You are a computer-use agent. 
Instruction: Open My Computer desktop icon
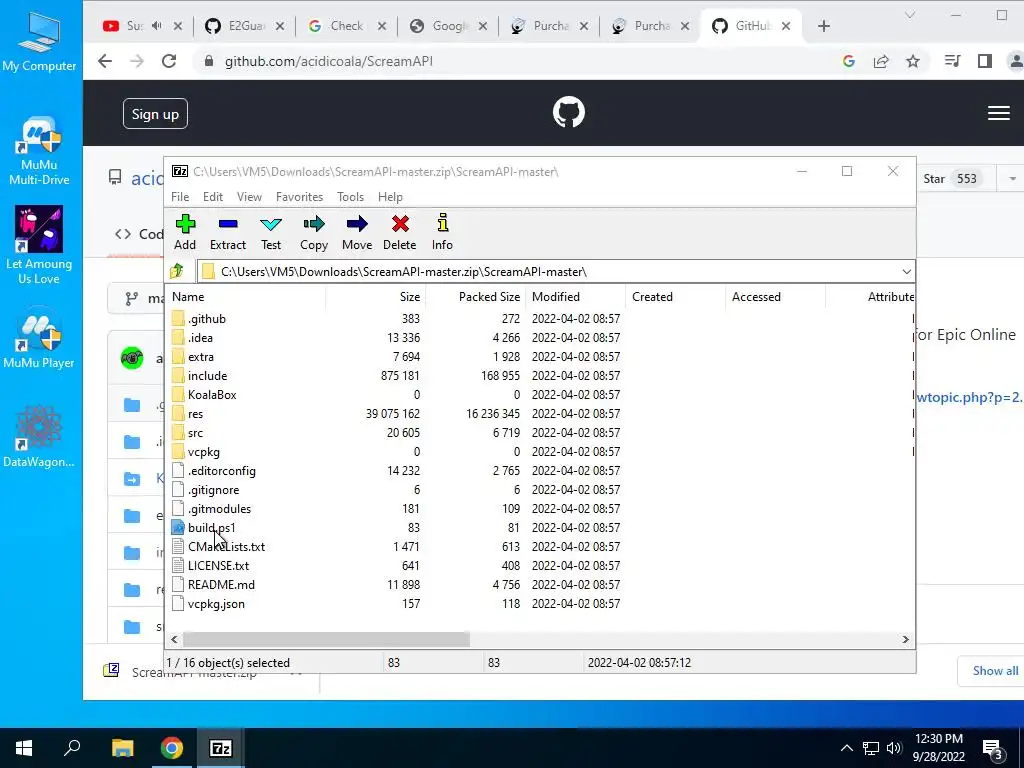[x=39, y=40]
